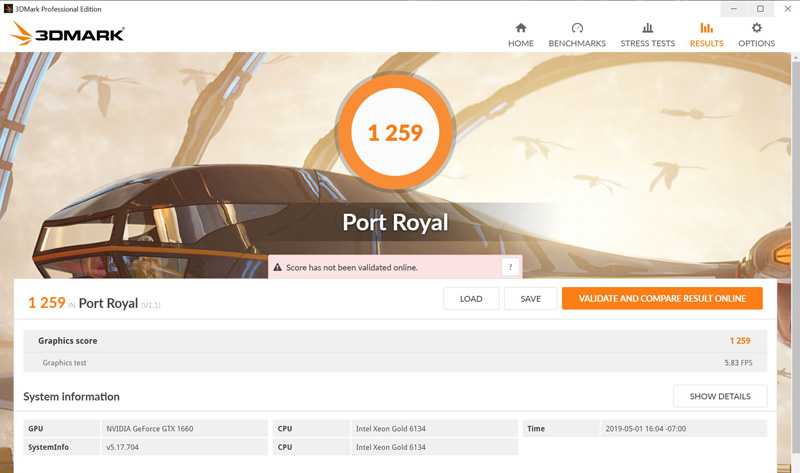800x473 pixels.
Task: Switch to the HOME tab label
Action: (520, 44)
